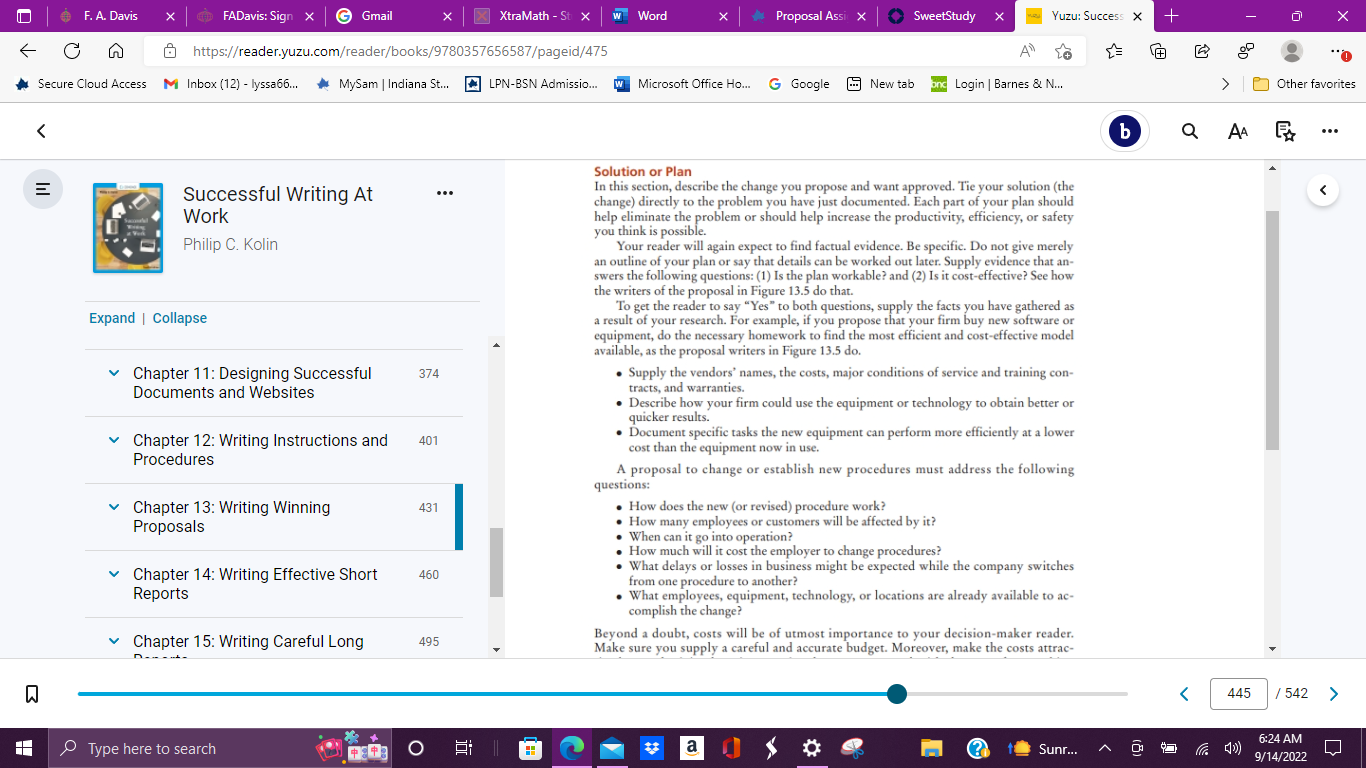Click the circular b profile icon
The width and height of the screenshot is (1366, 768).
click(x=1125, y=131)
